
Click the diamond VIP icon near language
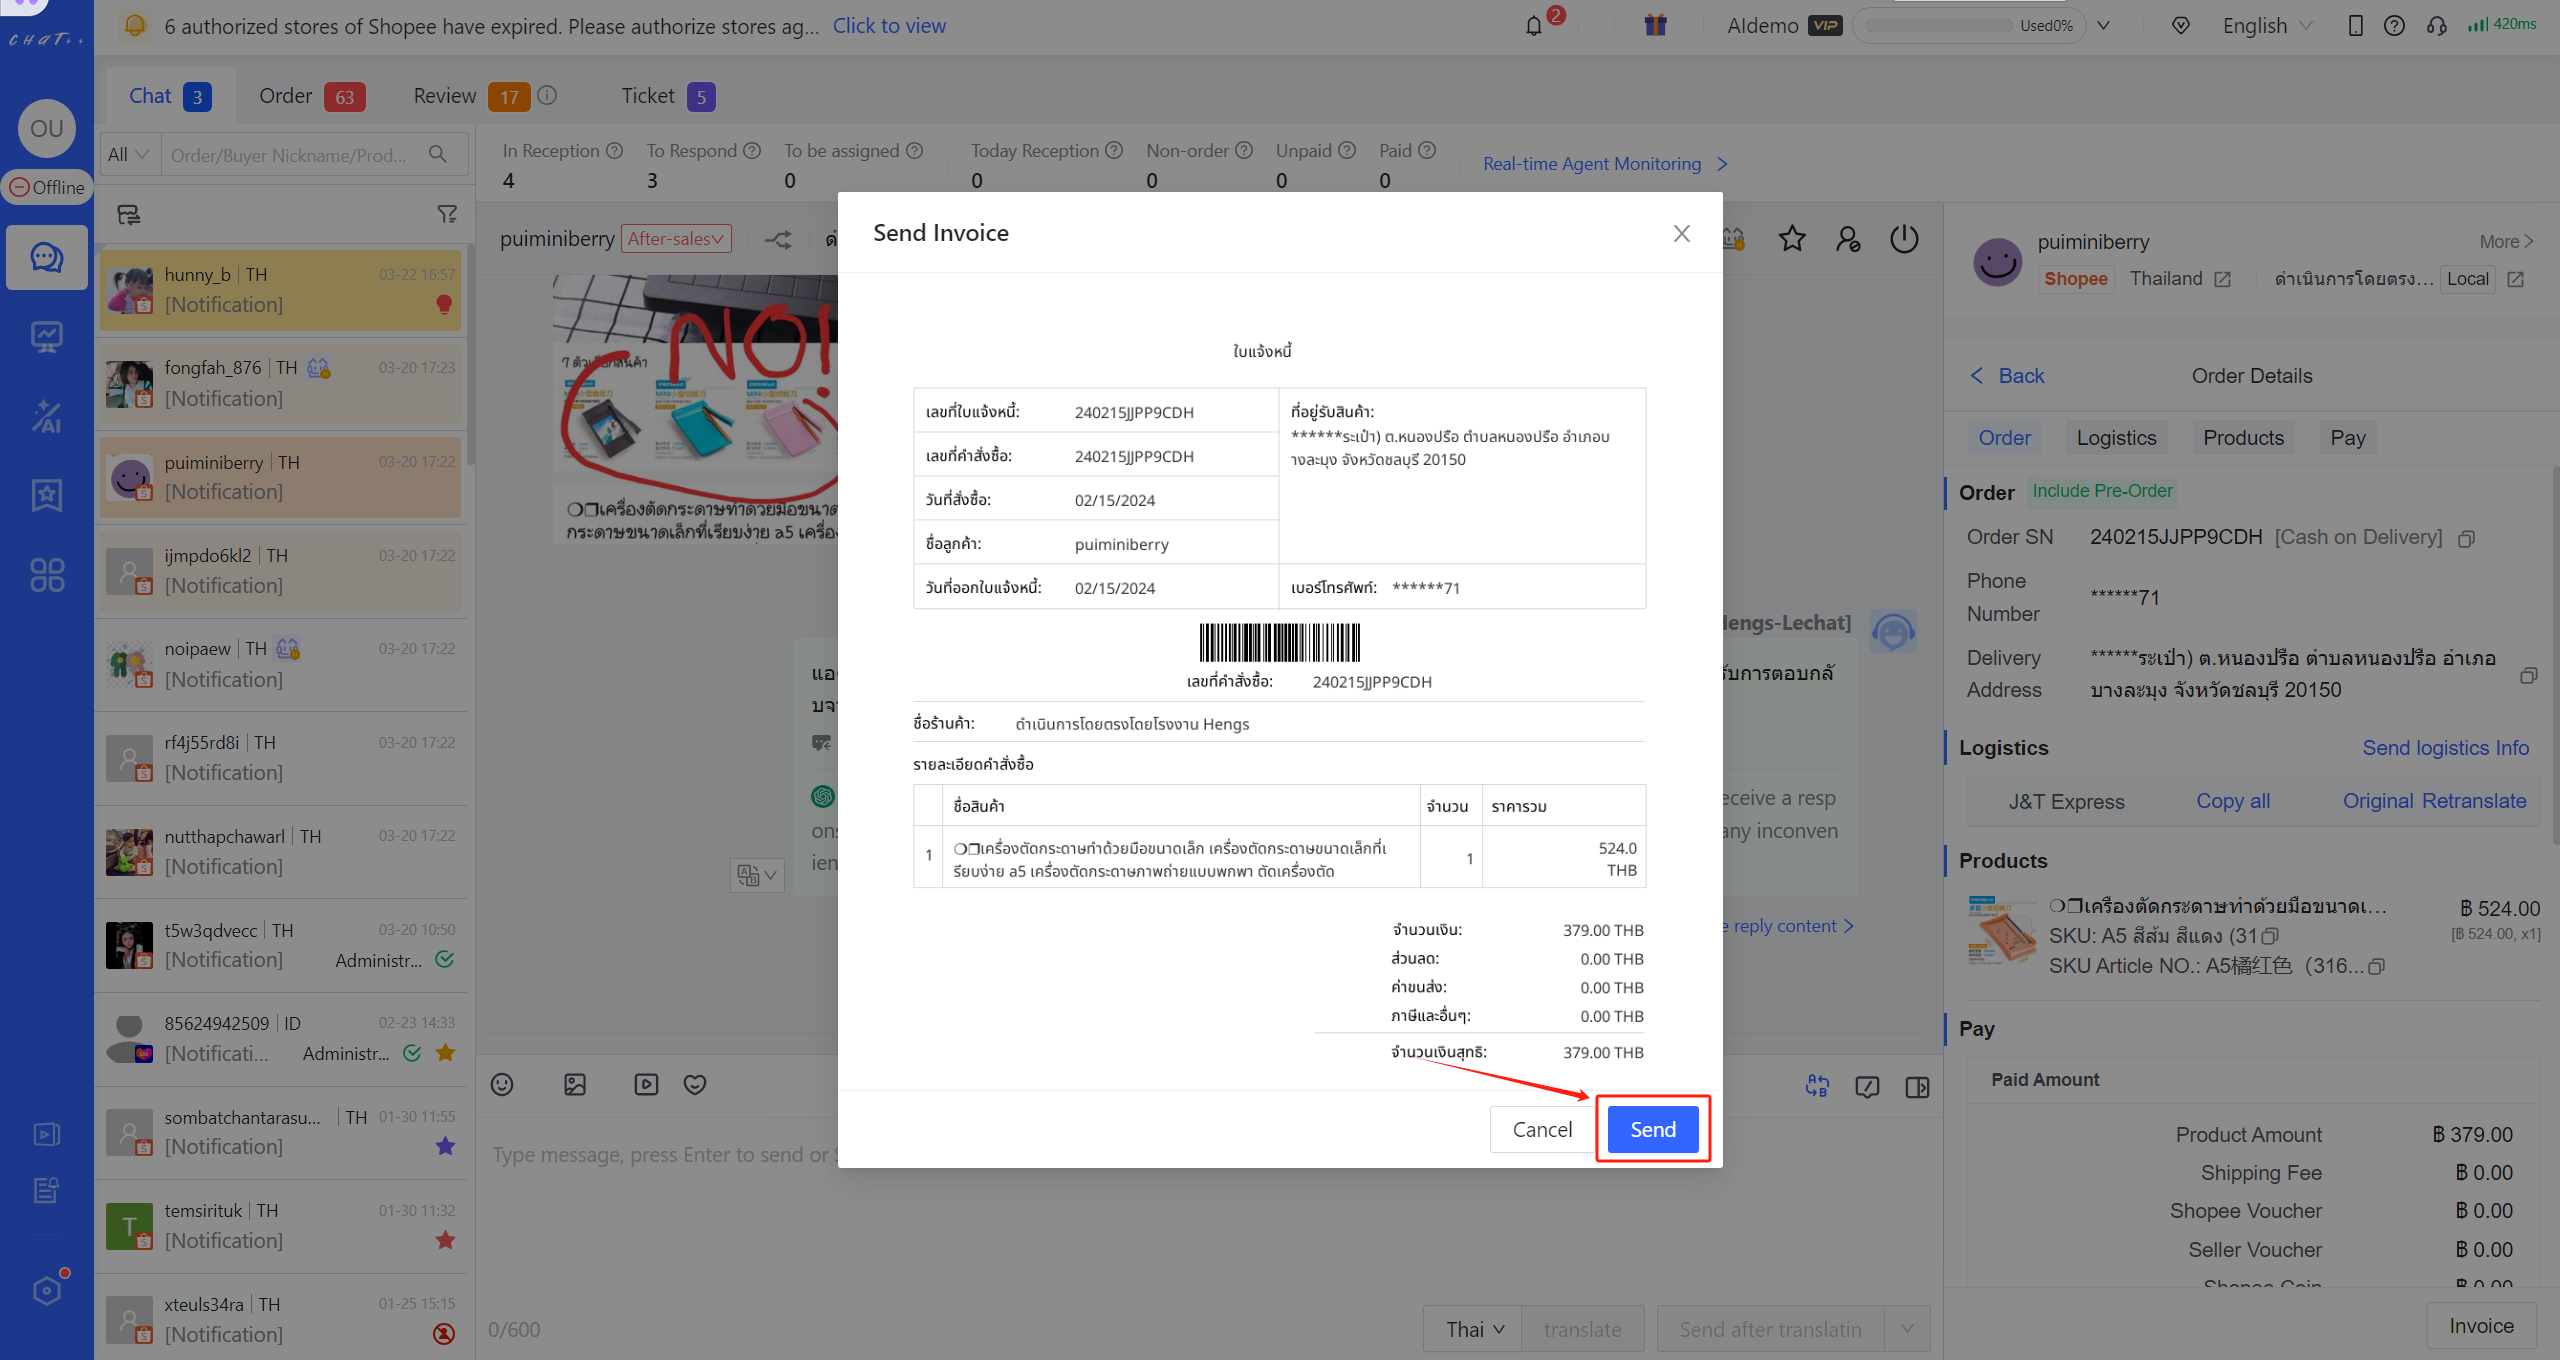point(2180,26)
